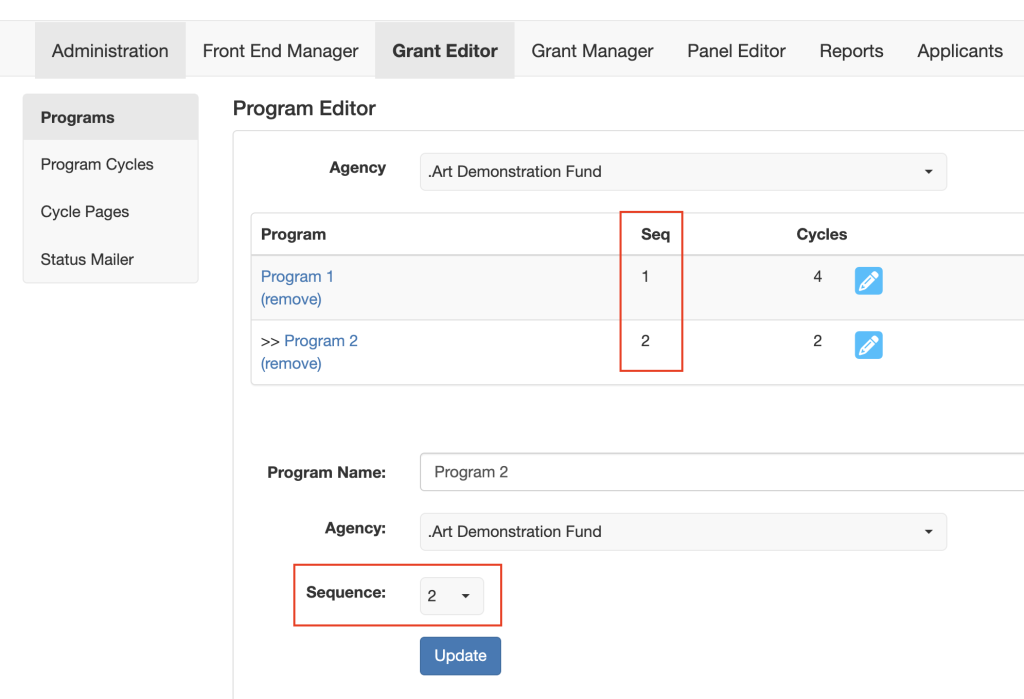This screenshot has height=699, width=1024.
Task: Go to the Grant Manager tab
Action: coord(592,51)
